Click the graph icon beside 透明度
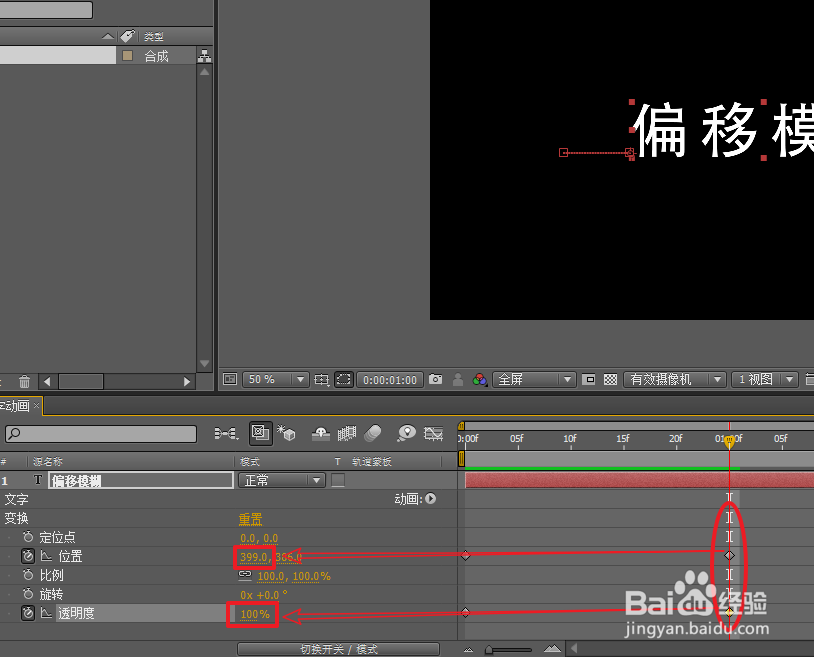Screen dimensions: 814x657 coord(46,613)
